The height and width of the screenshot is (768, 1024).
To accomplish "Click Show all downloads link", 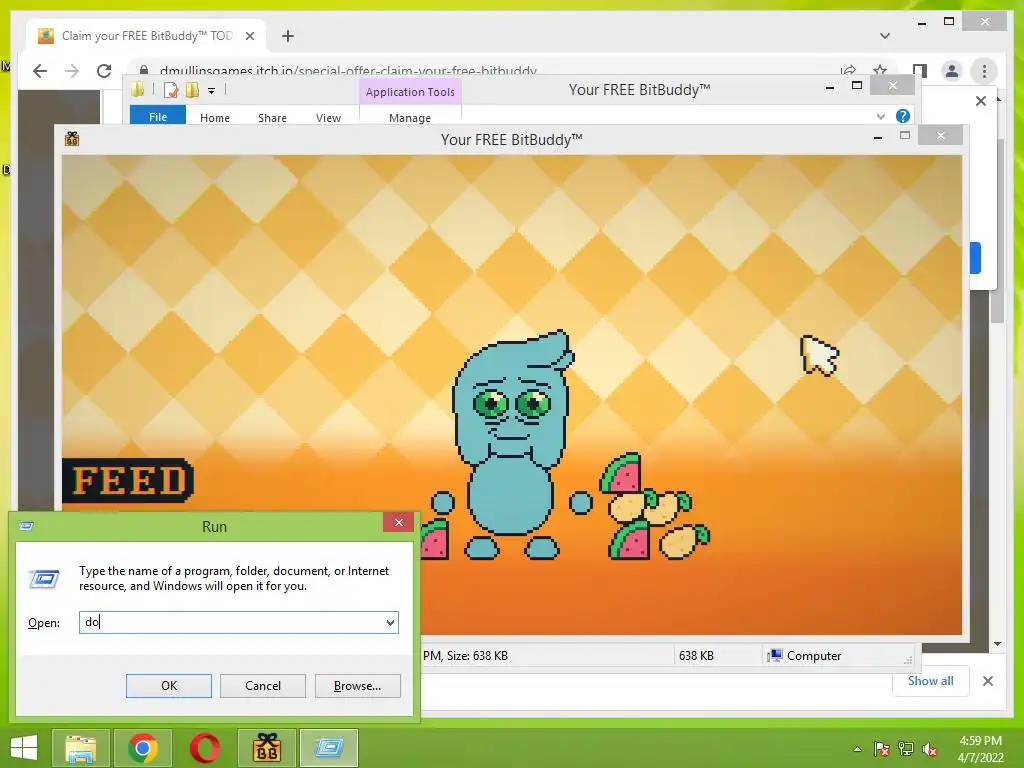I will pyautogui.click(x=931, y=680).
